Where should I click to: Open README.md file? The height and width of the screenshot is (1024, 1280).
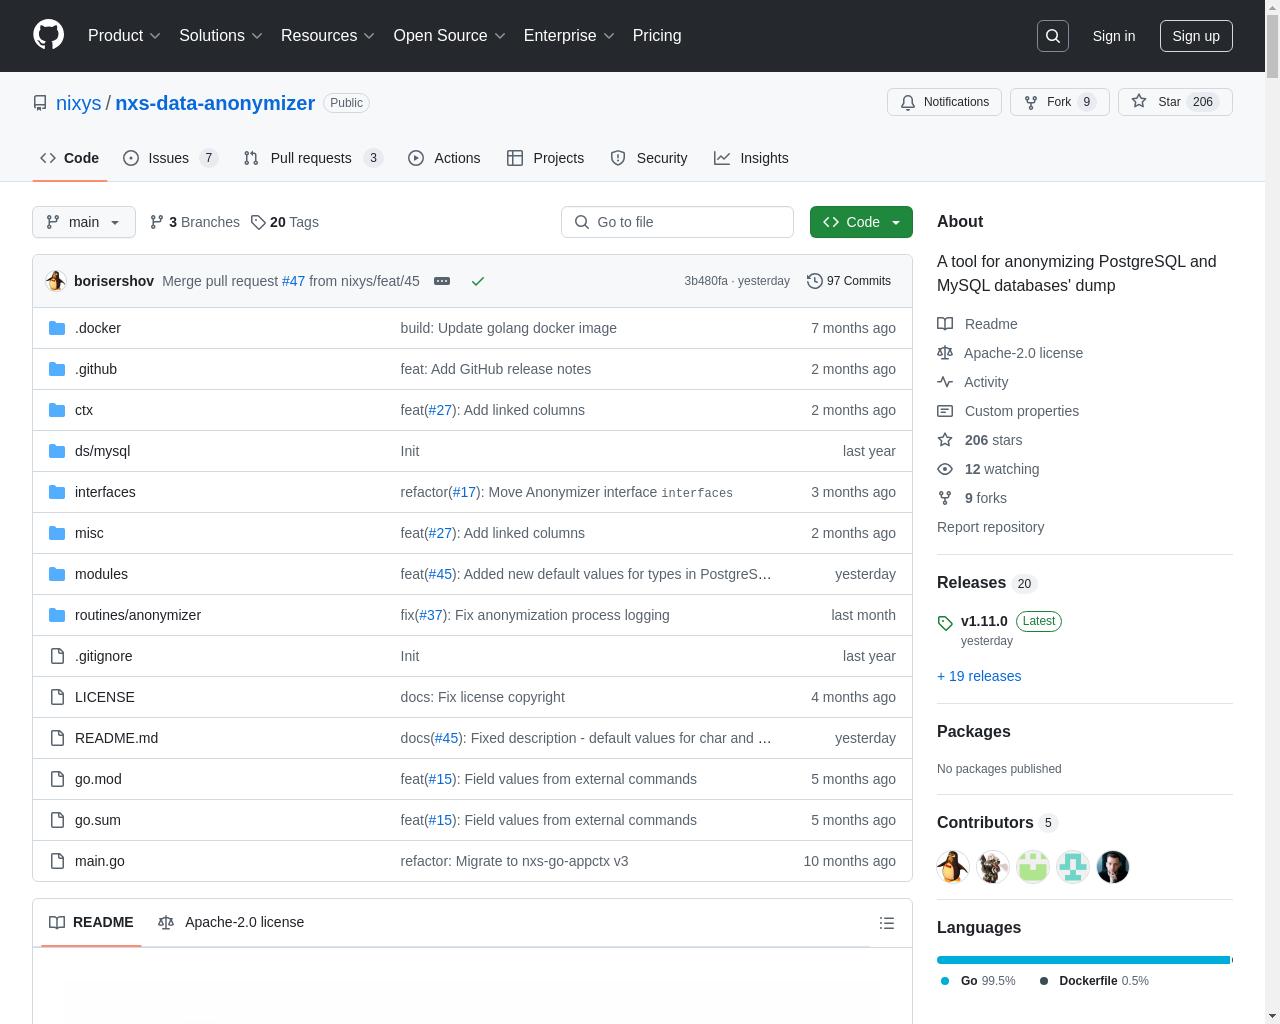(116, 738)
